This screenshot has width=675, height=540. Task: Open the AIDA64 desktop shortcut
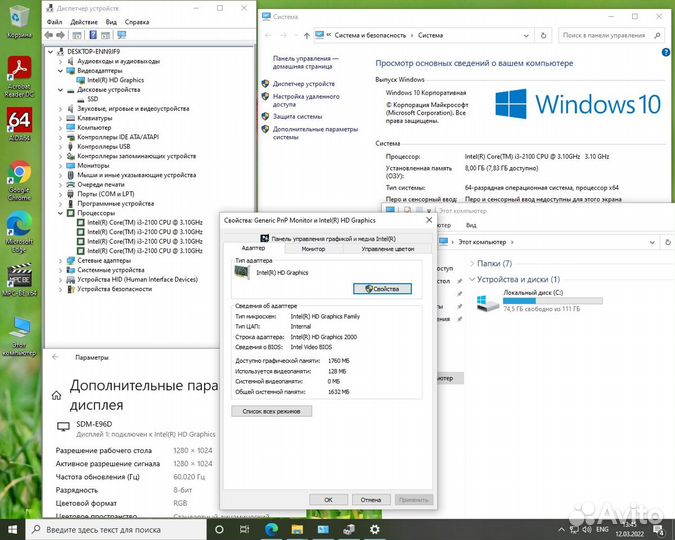click(x=19, y=124)
